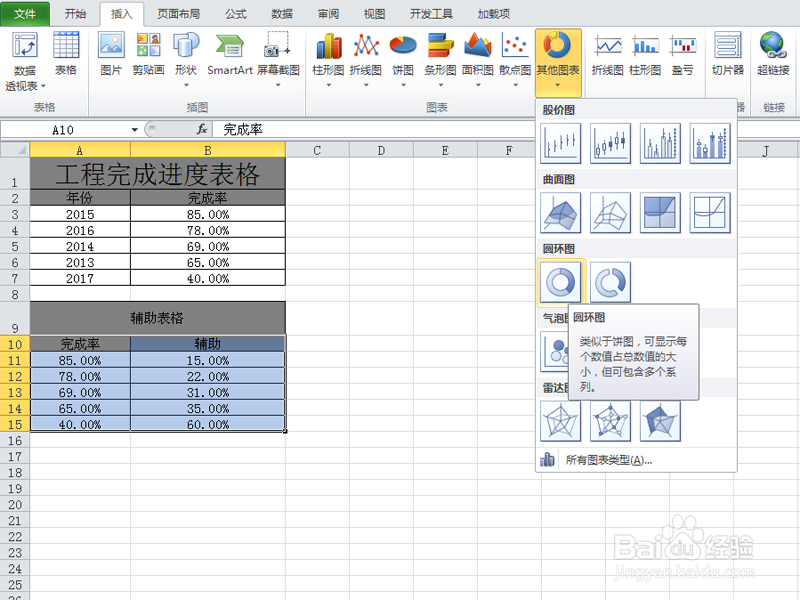Insert Column sparkline (柱形图)
The height and width of the screenshot is (600, 800).
[645, 54]
